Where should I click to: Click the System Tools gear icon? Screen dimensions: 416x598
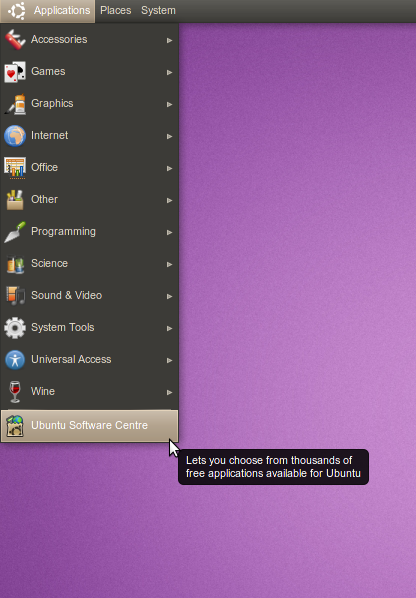pyautogui.click(x=15, y=328)
